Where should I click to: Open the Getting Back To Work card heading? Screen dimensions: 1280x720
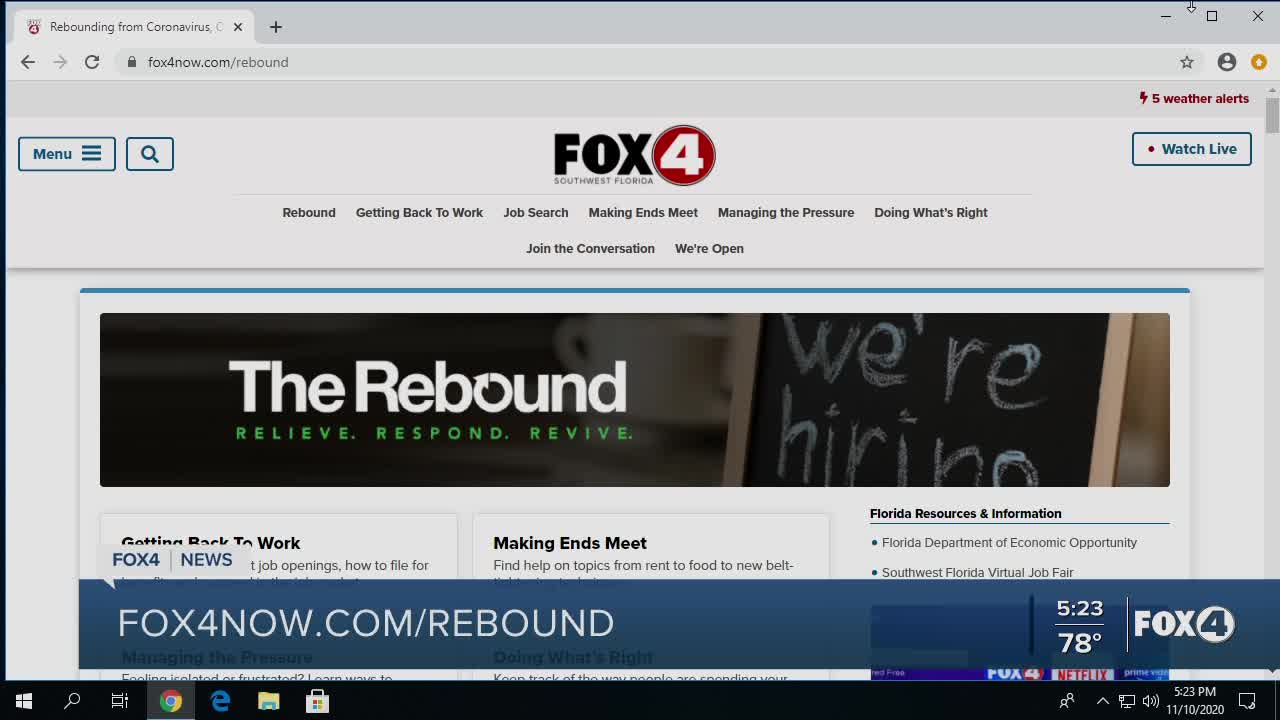pyautogui.click(x=210, y=543)
